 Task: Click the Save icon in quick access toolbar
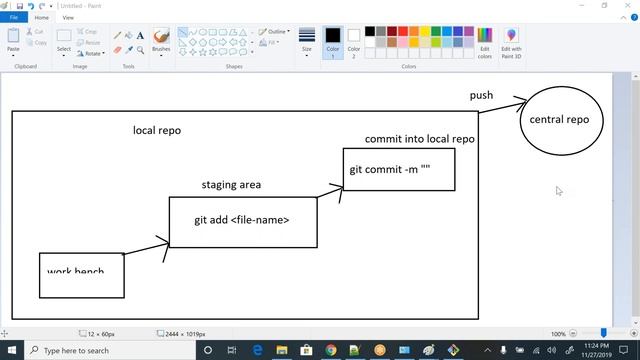20,6
